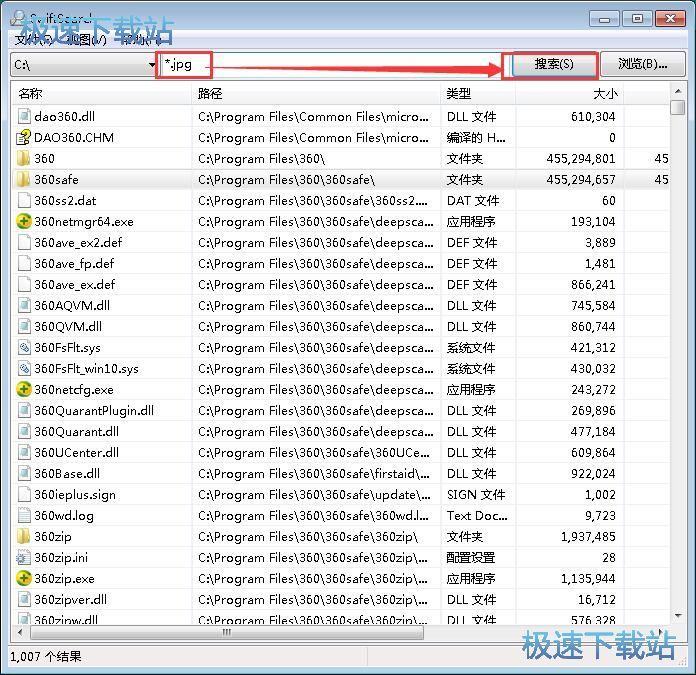Click the 360safe folder icon

click(24, 180)
